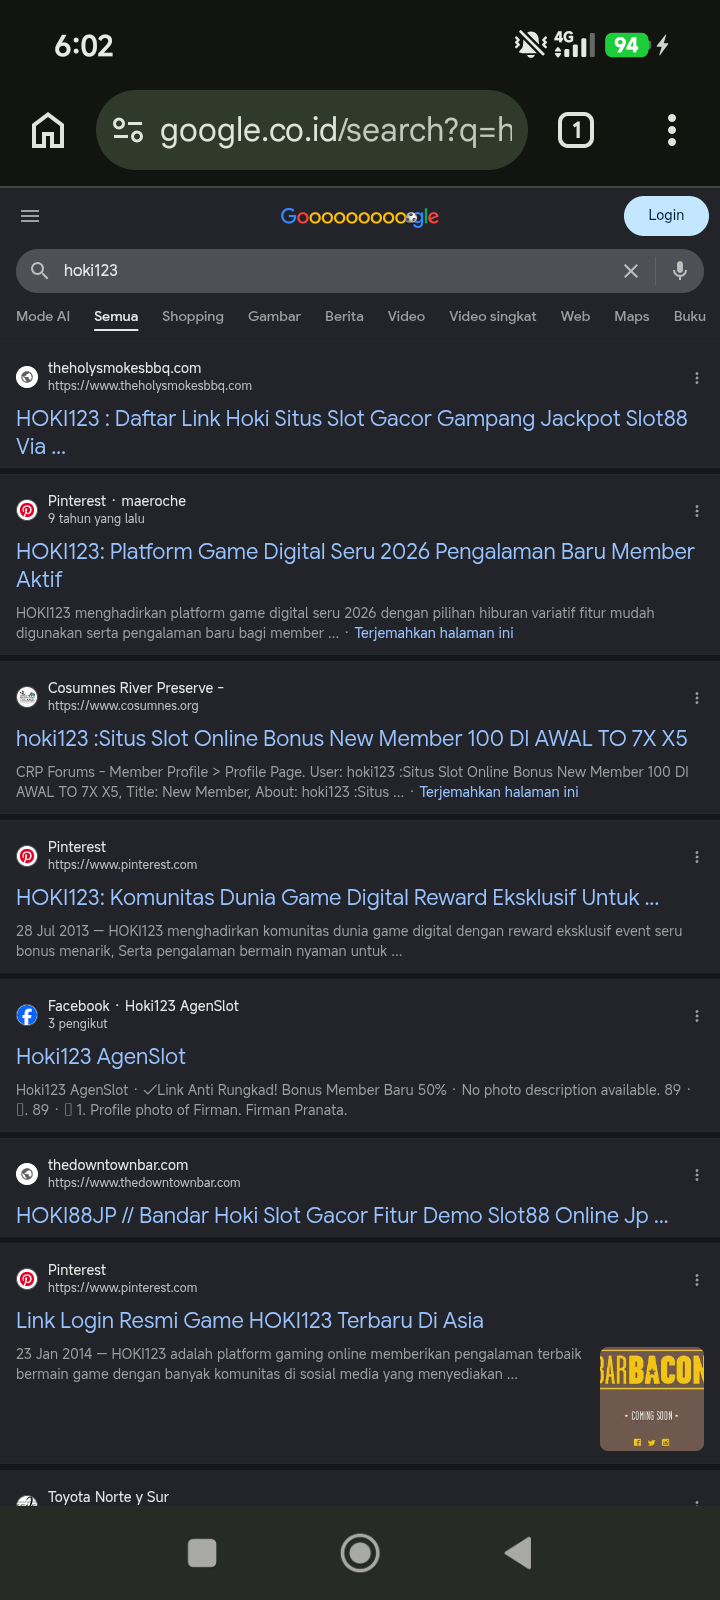Select the Semua tab
The width and height of the screenshot is (720, 1600).
(x=116, y=316)
